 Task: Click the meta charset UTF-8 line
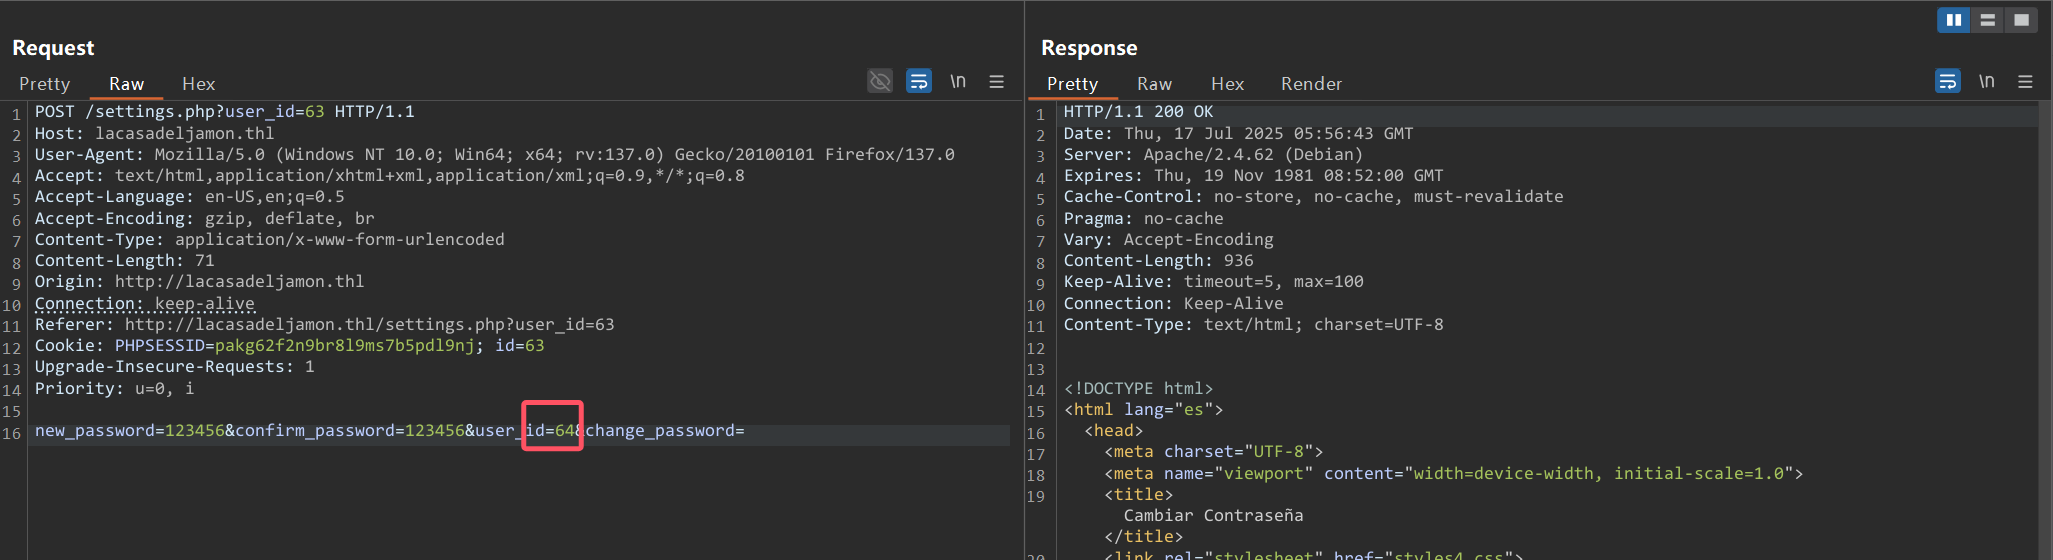(1213, 452)
